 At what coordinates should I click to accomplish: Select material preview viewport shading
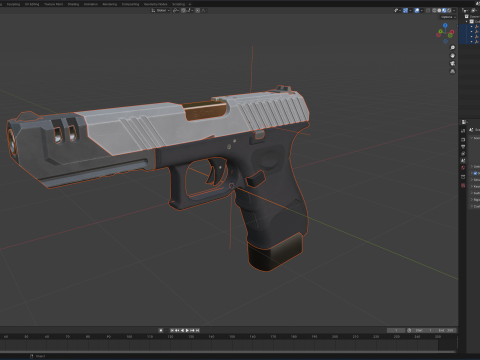click(x=444, y=11)
